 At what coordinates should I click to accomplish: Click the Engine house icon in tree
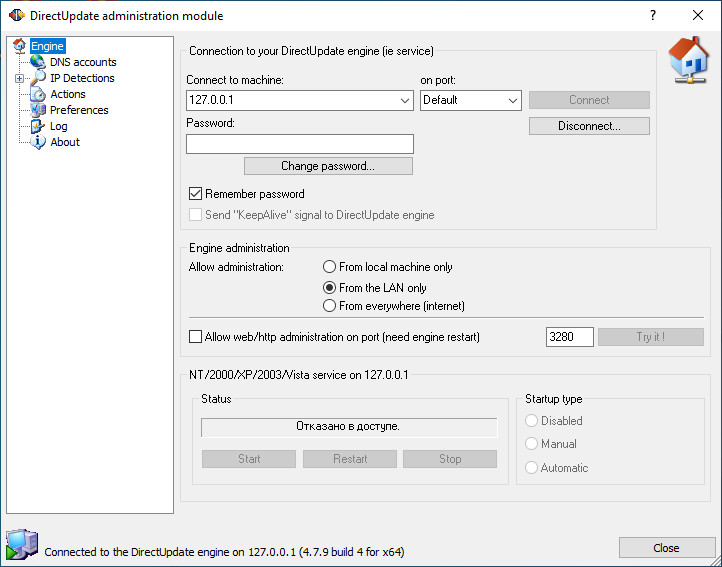point(19,46)
